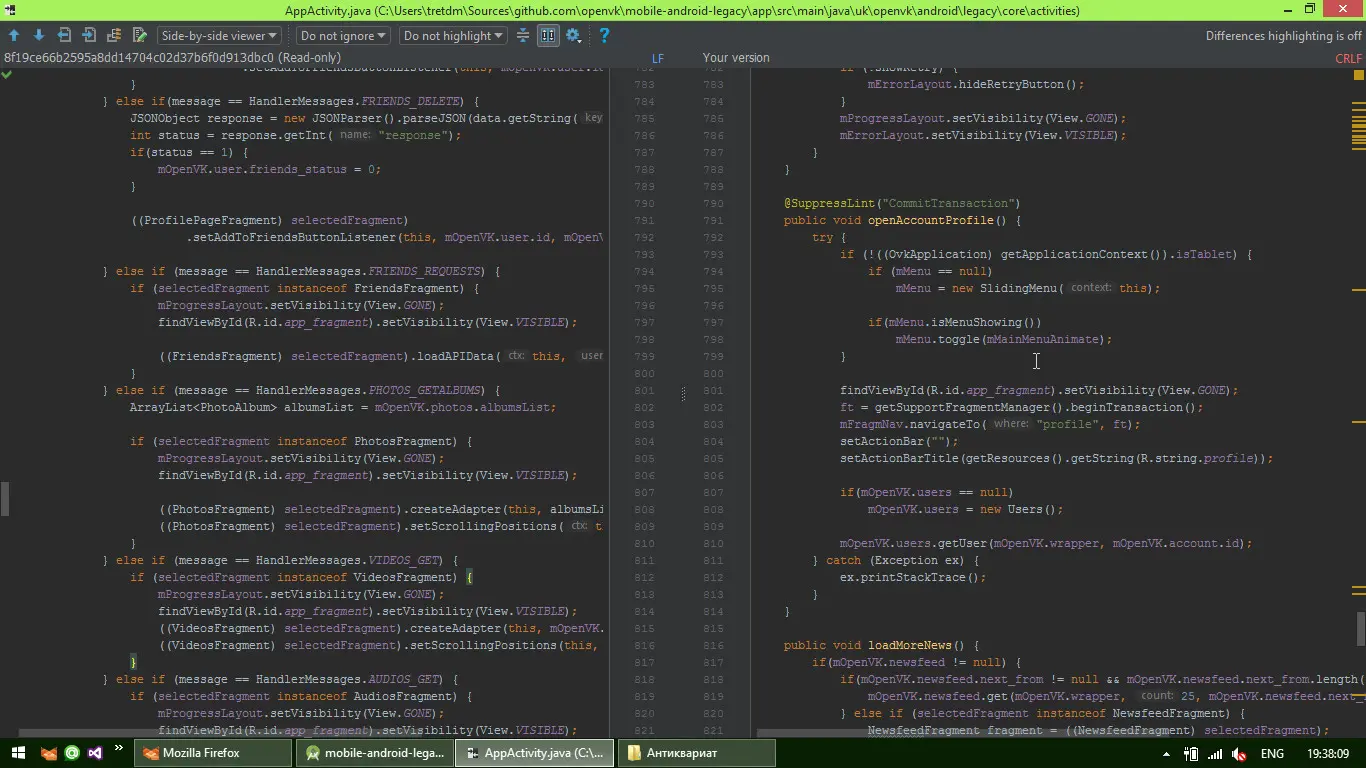This screenshot has width=1366, height=768.
Task: Click the compare previous file icon
Action: (x=64, y=35)
